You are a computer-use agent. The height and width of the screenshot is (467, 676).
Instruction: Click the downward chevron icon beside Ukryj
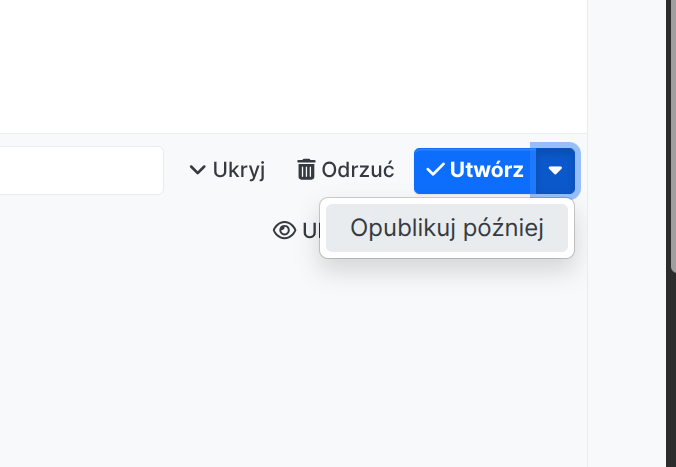click(x=197, y=170)
